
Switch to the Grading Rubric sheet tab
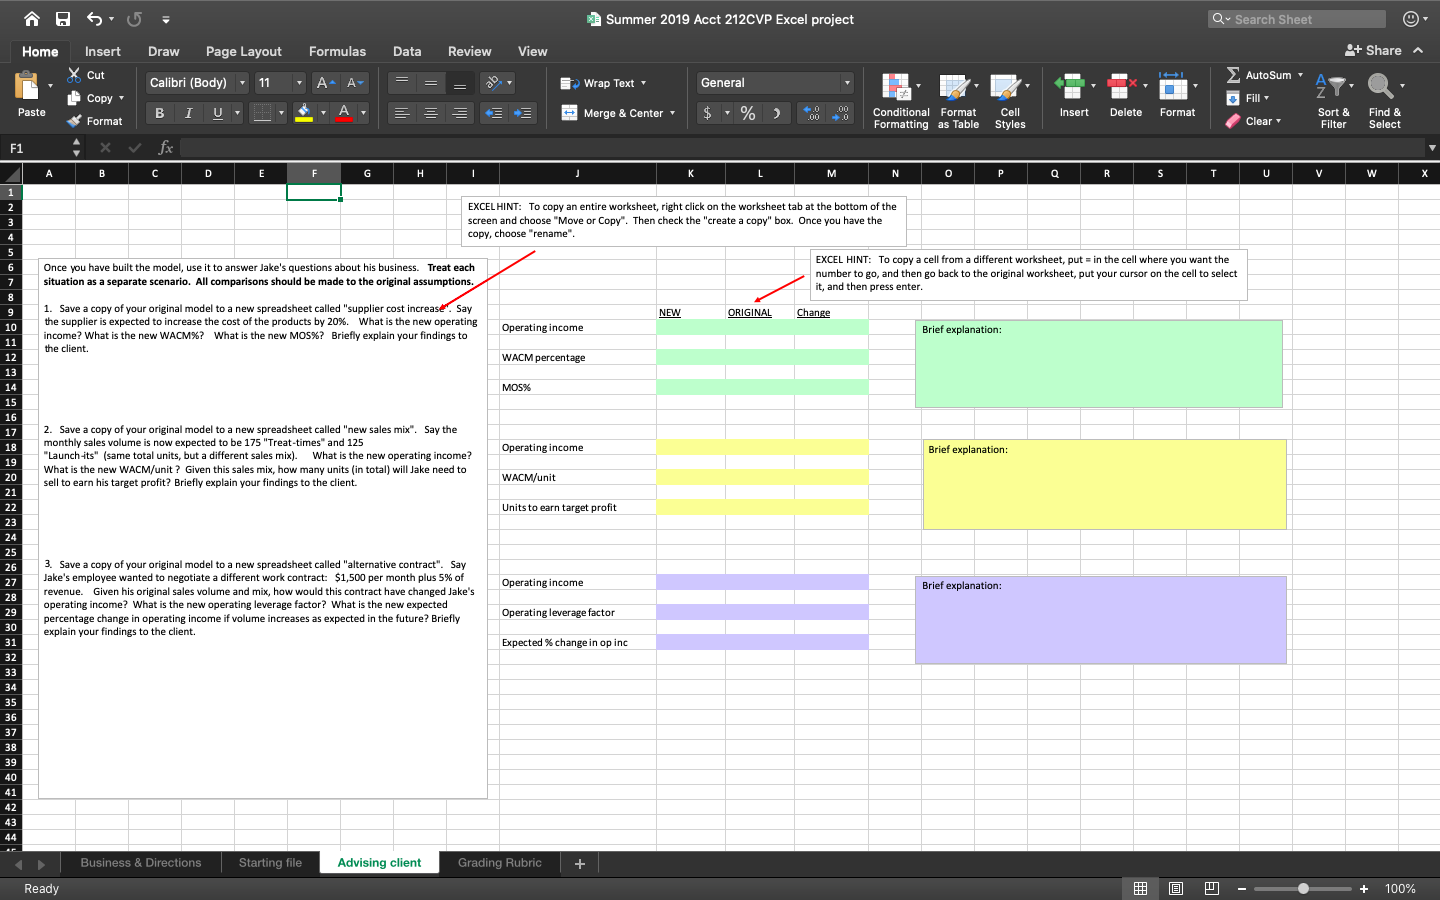[x=500, y=863]
